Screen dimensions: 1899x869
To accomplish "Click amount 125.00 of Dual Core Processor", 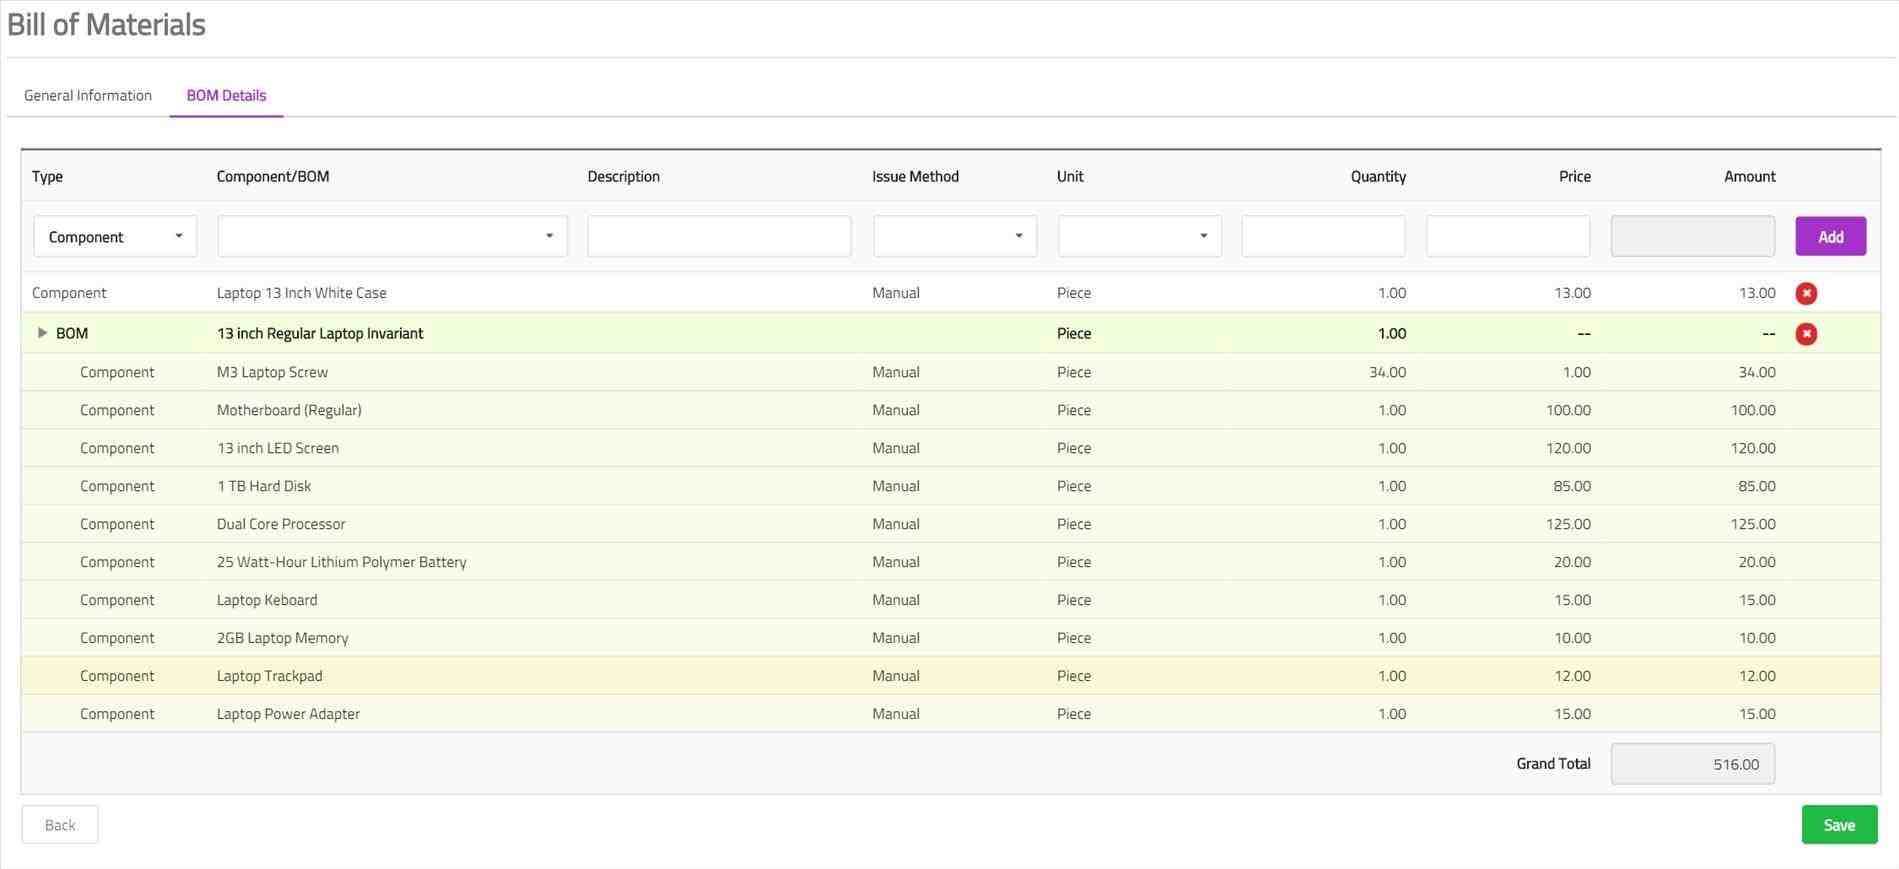I will 1753,524.
